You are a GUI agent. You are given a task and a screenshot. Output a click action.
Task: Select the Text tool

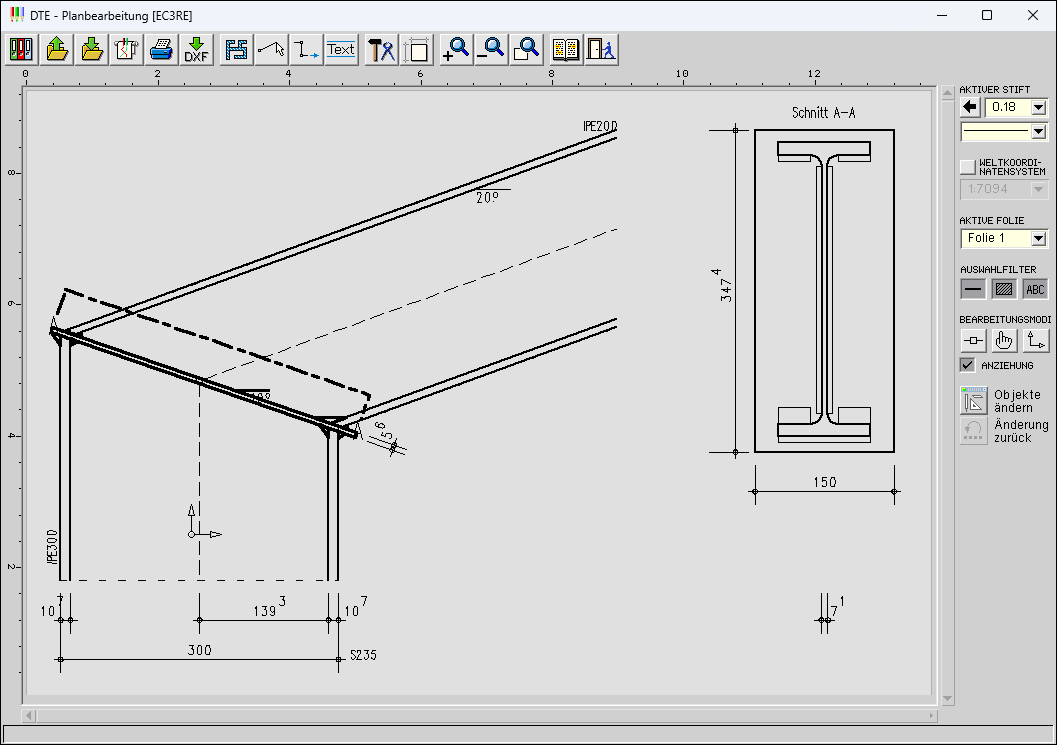pos(341,49)
